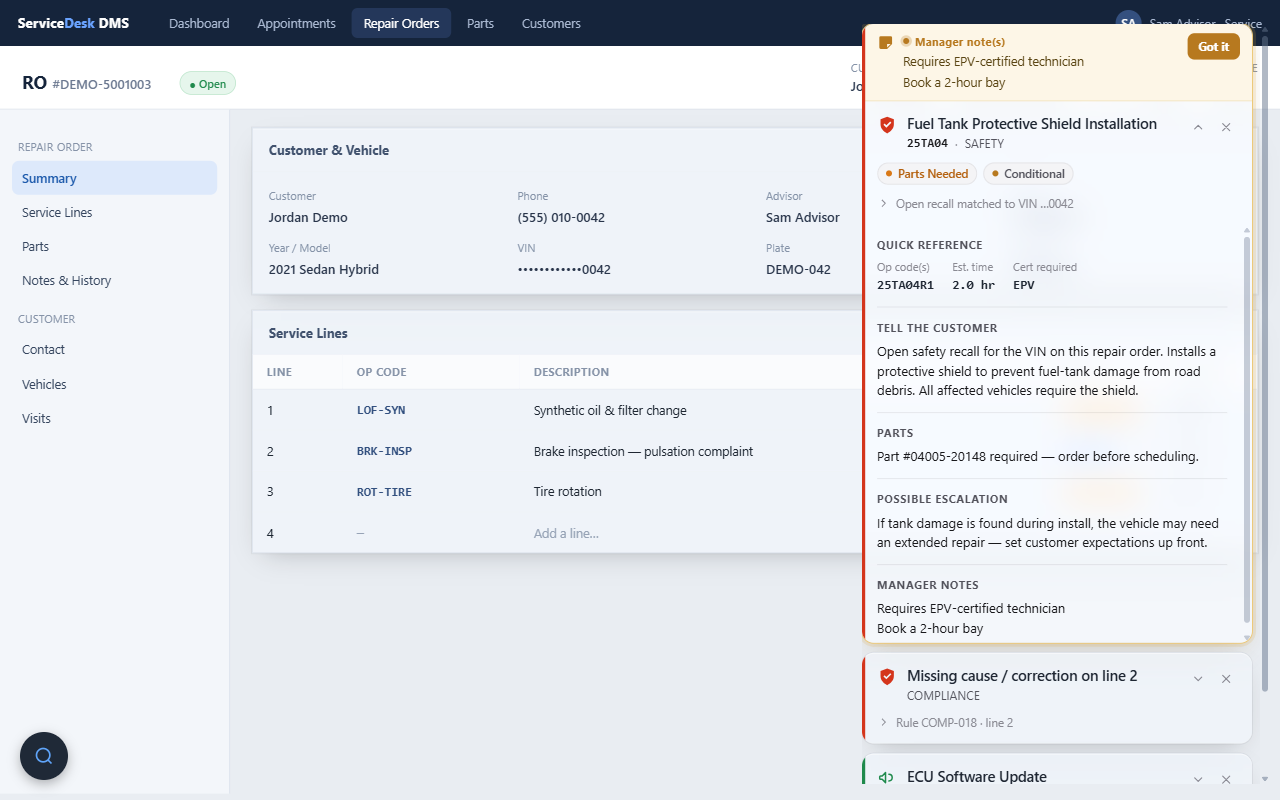Click the Fuel Tank recall shield icon
Image resolution: width=1280 pixels, height=800 pixels.
click(x=886, y=125)
